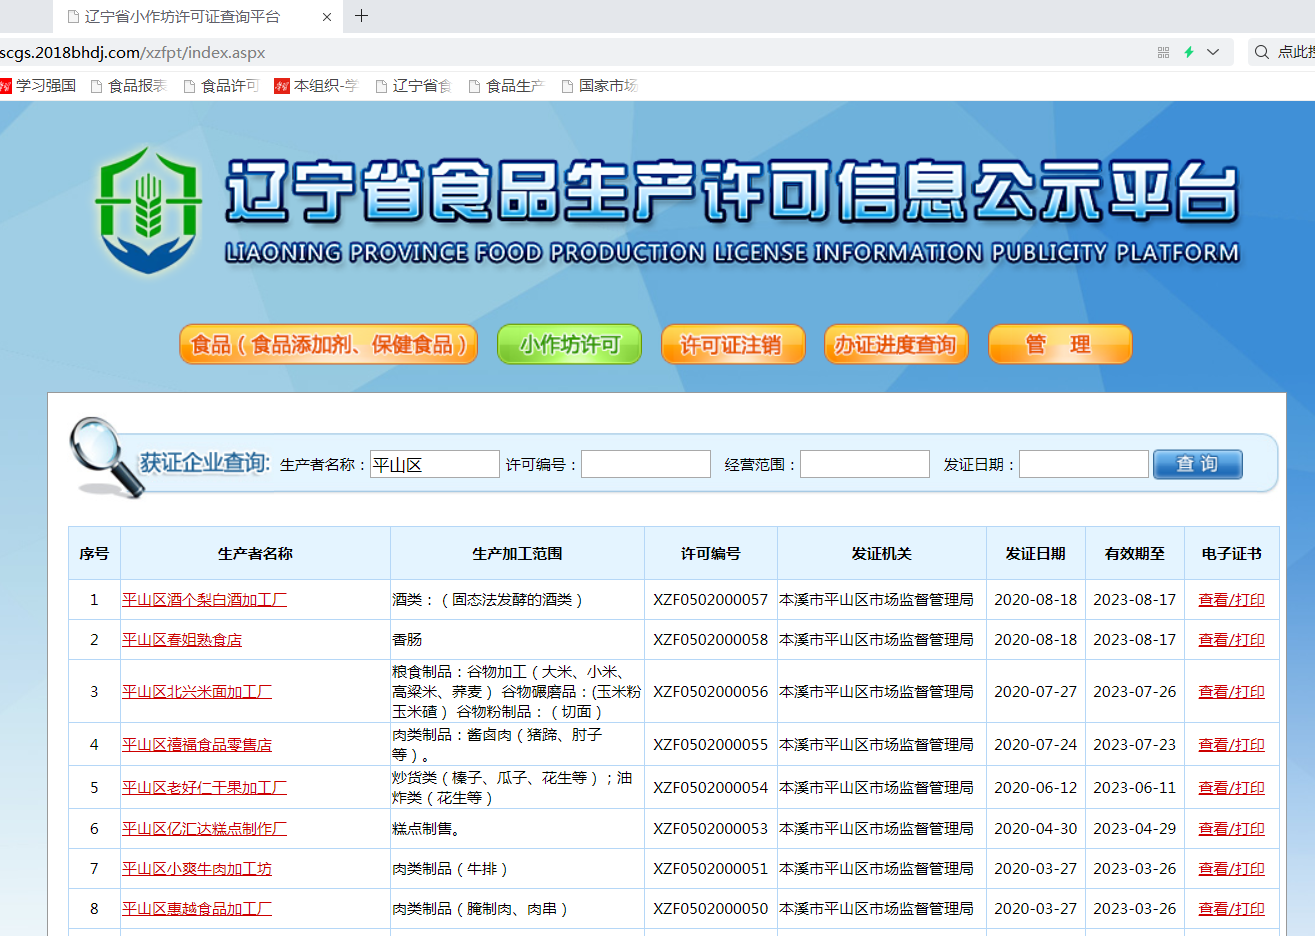Click the 经营范围 input field

(865, 464)
